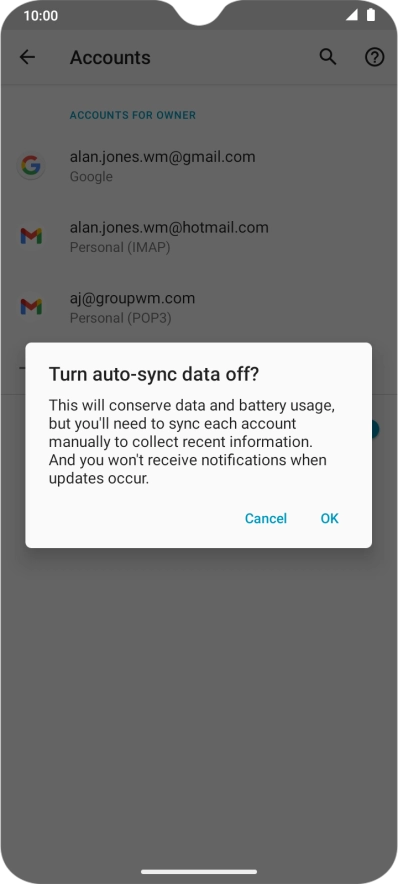Tap the back arrow icon

[x=27, y=57]
